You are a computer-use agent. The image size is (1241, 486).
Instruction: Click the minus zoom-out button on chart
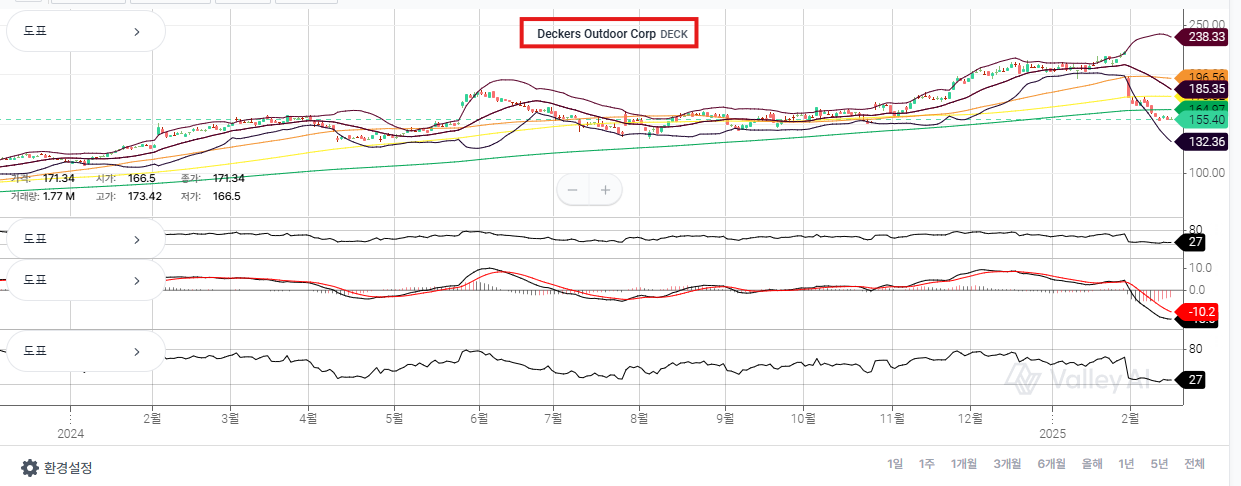coord(573,189)
